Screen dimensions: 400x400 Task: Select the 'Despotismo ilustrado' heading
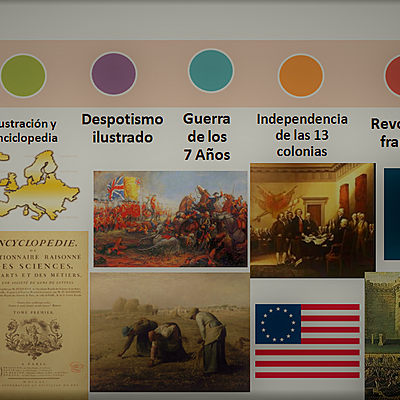[x=122, y=128]
